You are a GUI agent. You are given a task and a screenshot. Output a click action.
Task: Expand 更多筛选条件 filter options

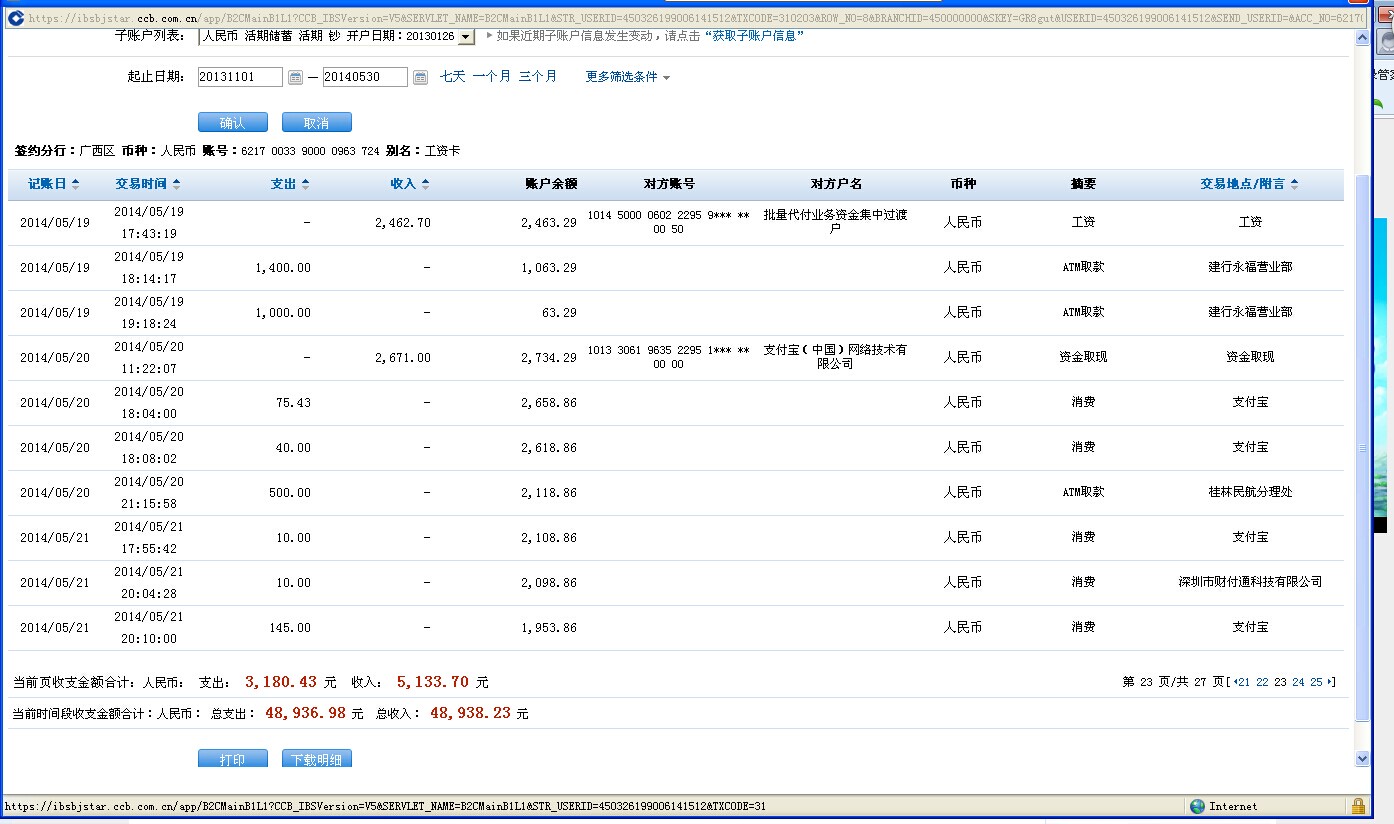pos(627,77)
